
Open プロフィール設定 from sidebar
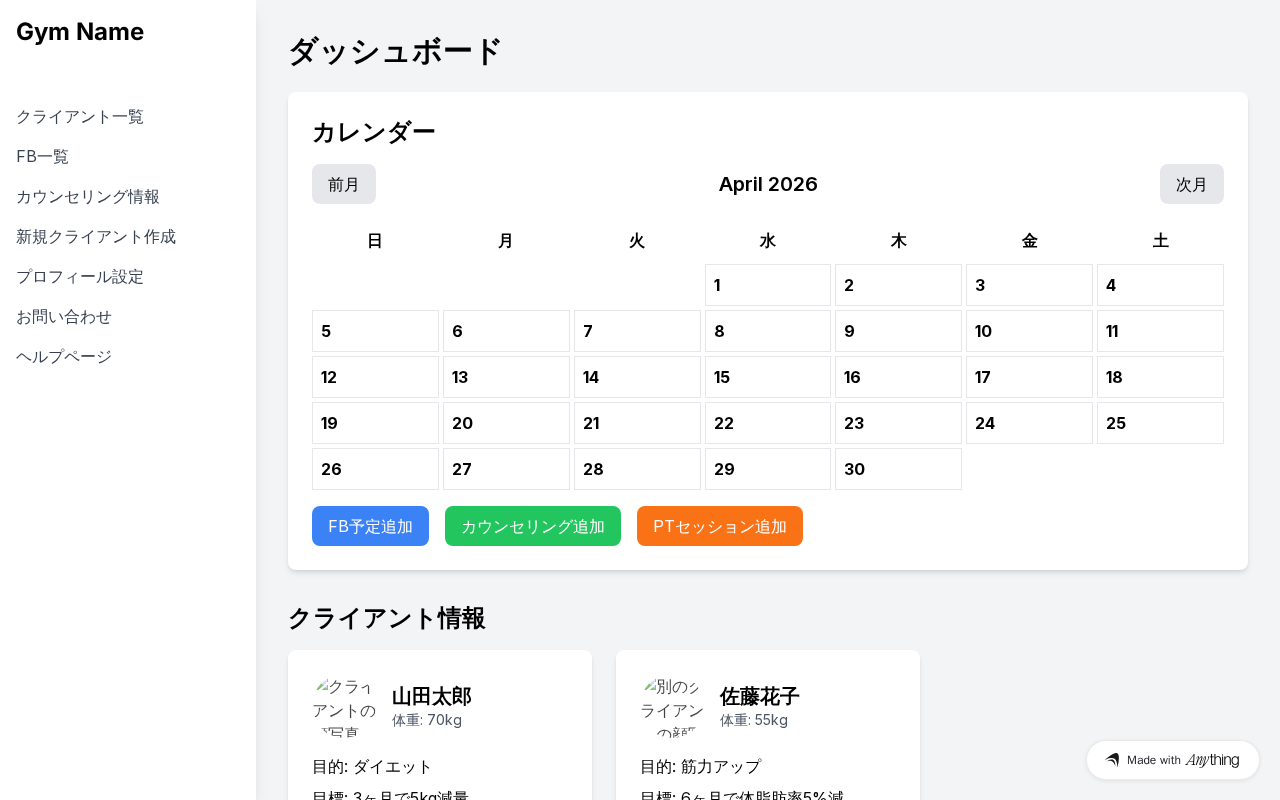[80, 277]
